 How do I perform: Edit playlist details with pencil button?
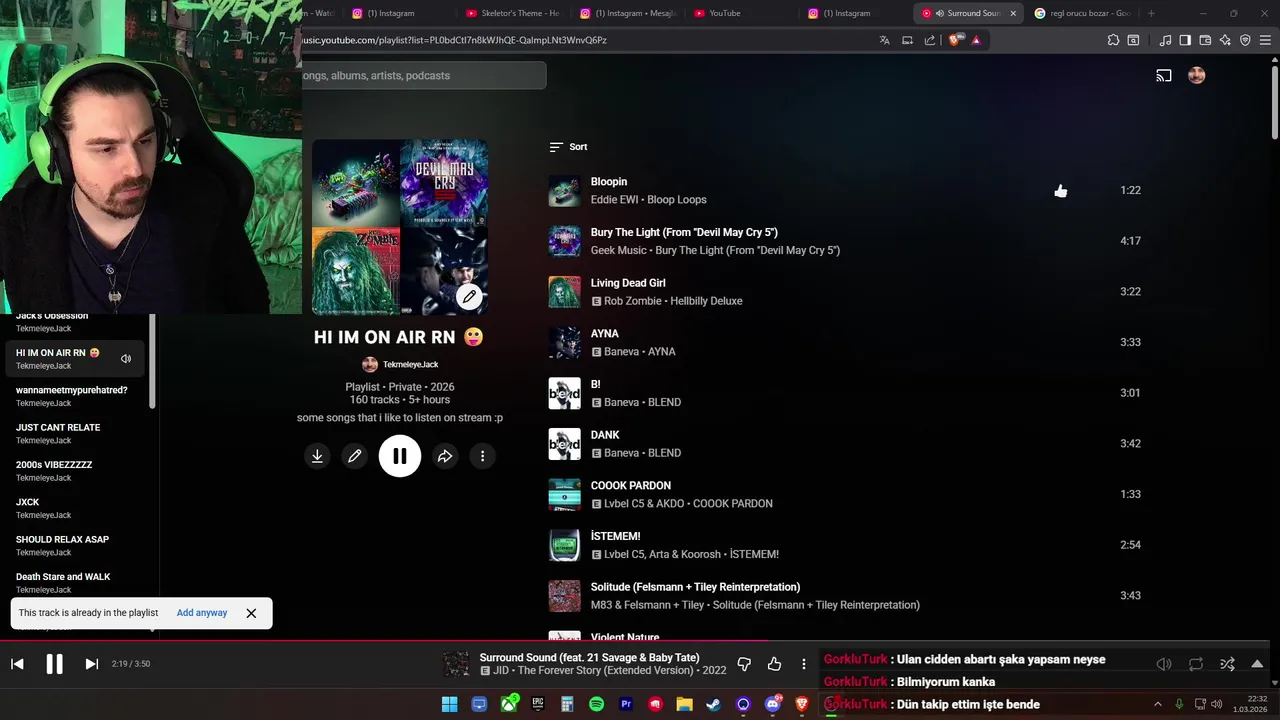pyautogui.click(x=354, y=456)
